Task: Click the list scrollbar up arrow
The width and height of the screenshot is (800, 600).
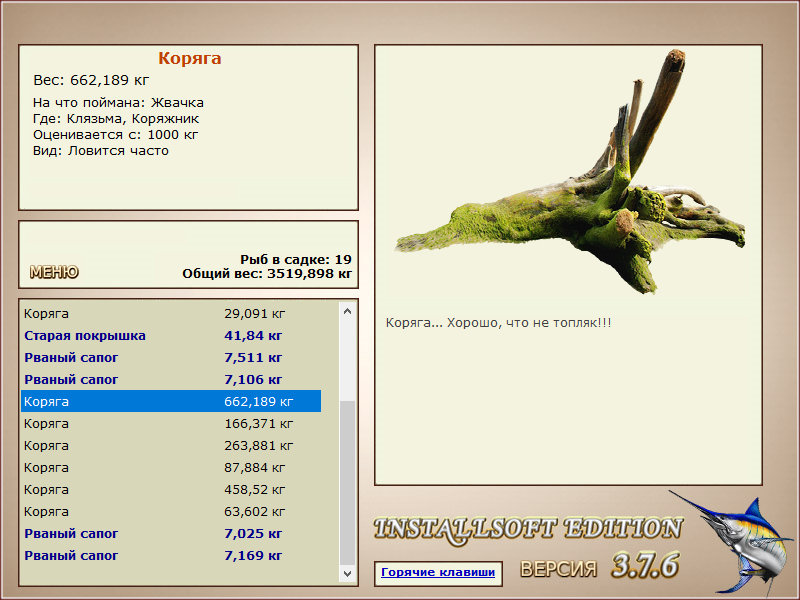Action: pyautogui.click(x=347, y=311)
